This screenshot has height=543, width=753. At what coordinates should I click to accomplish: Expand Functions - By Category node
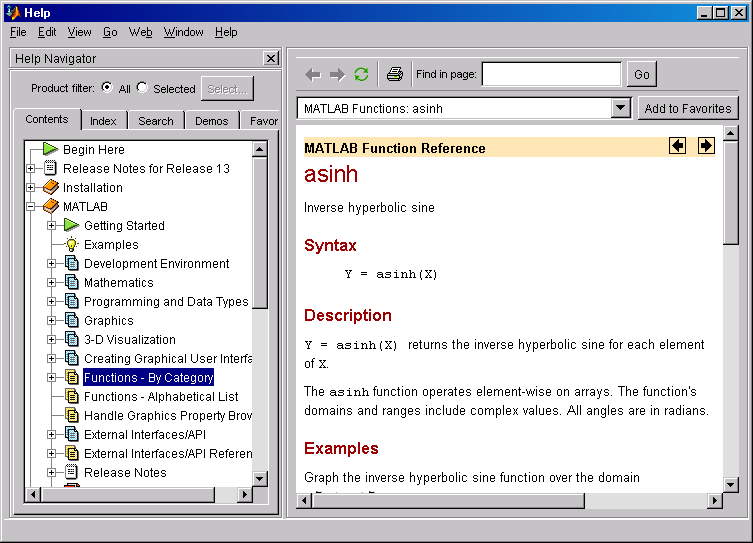(51, 377)
